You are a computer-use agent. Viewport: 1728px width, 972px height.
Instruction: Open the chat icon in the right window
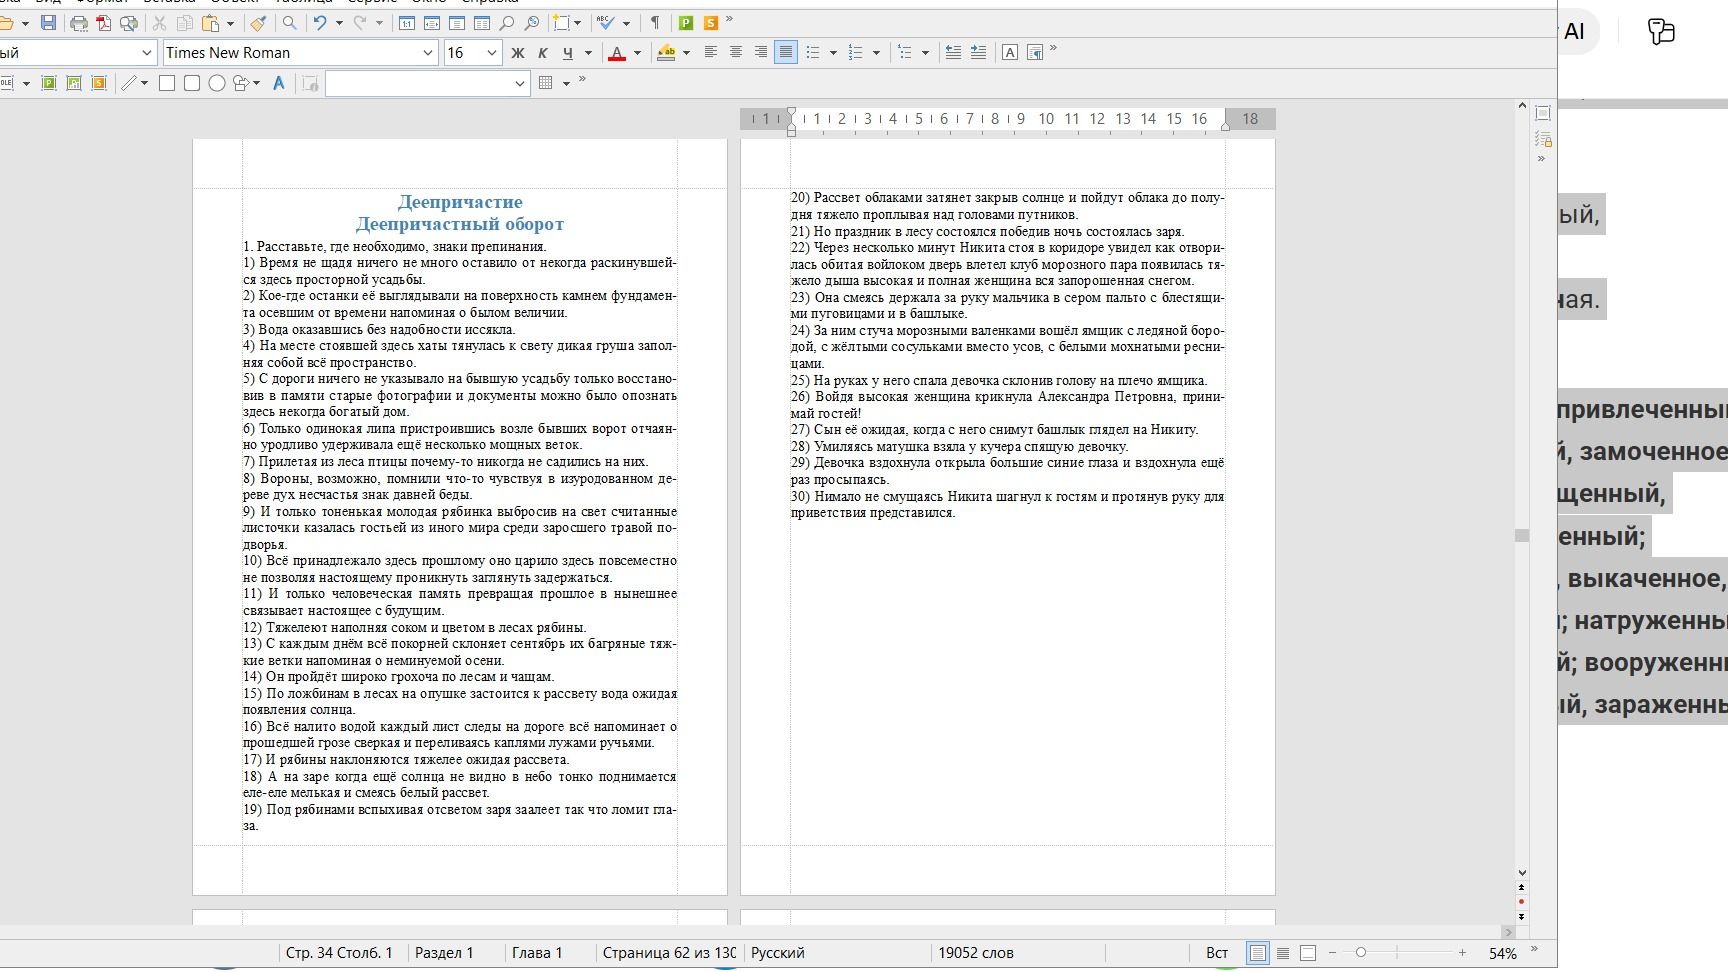1661,32
